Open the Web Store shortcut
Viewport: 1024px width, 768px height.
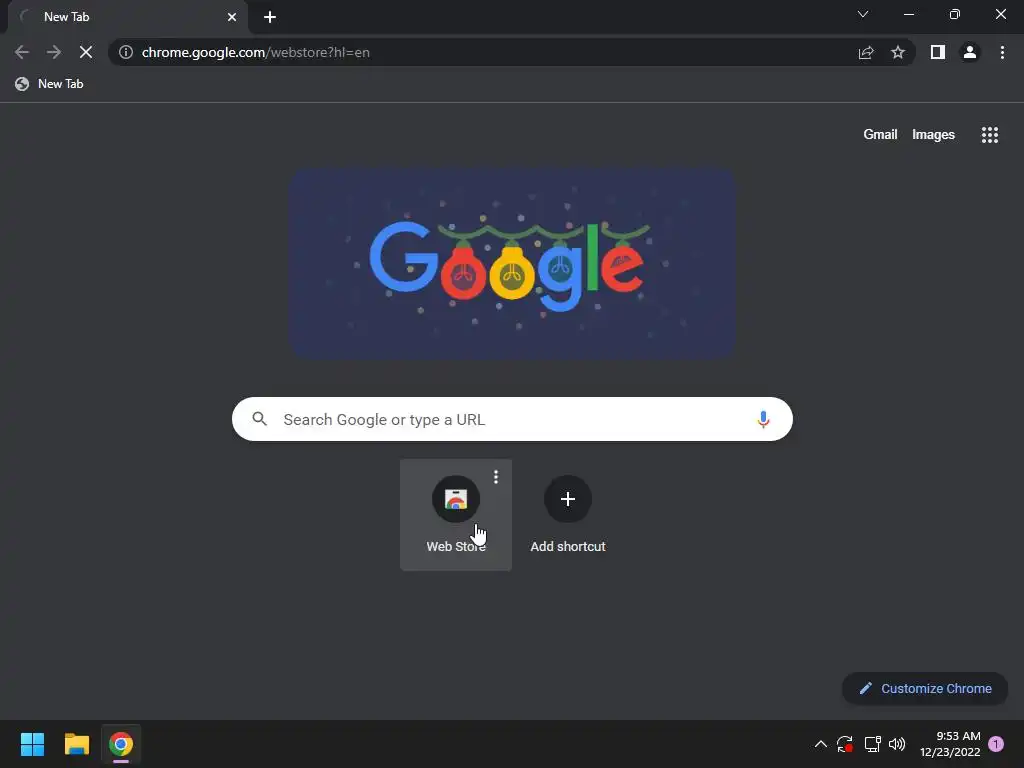point(456,515)
